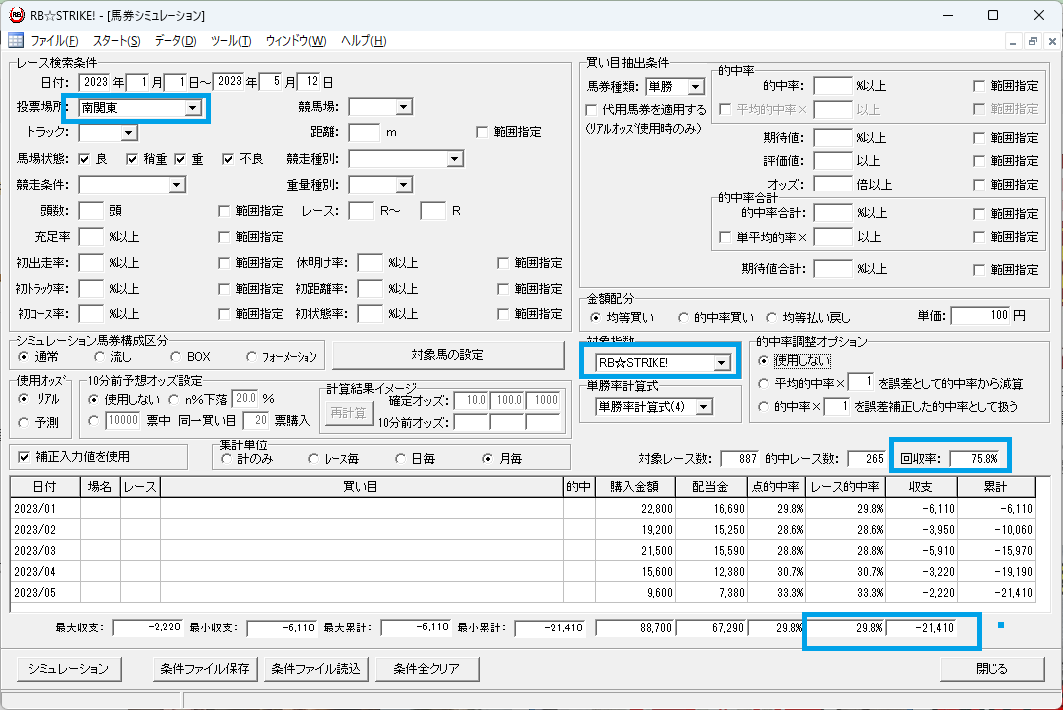
Task: Expand the 競馬場 dropdown
Action: [x=404, y=107]
